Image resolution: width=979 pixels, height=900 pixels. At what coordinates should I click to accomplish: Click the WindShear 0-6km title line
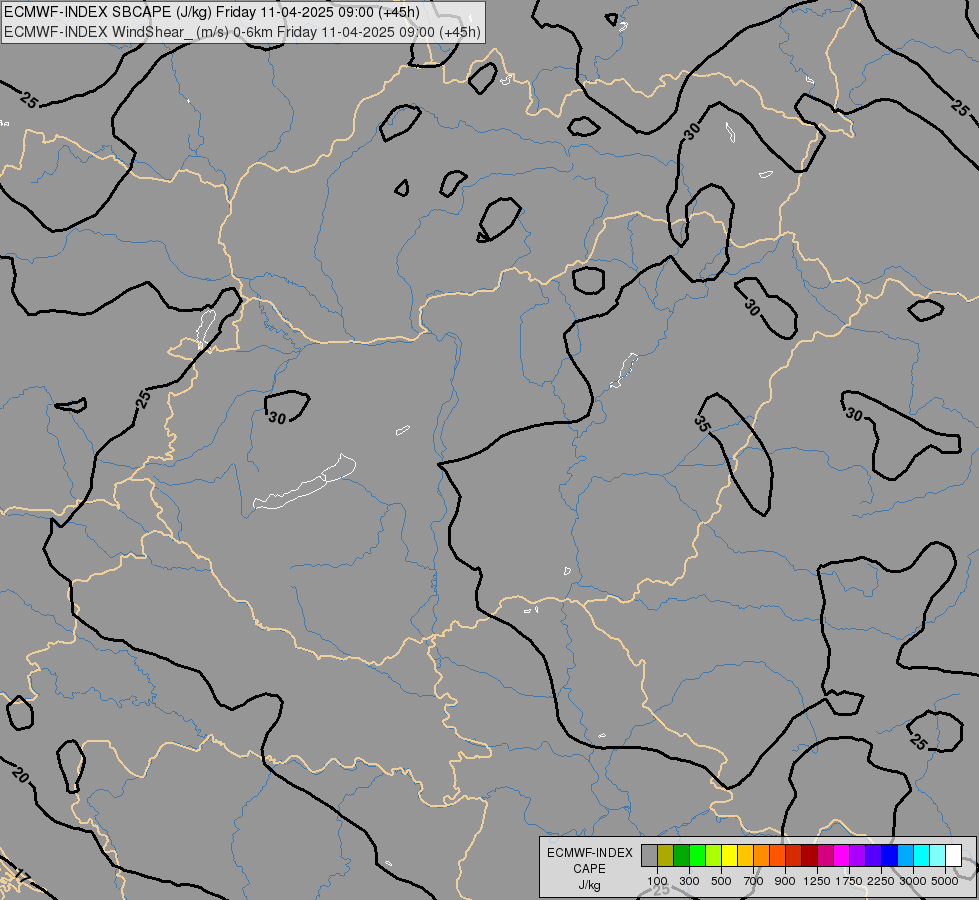pos(242,32)
